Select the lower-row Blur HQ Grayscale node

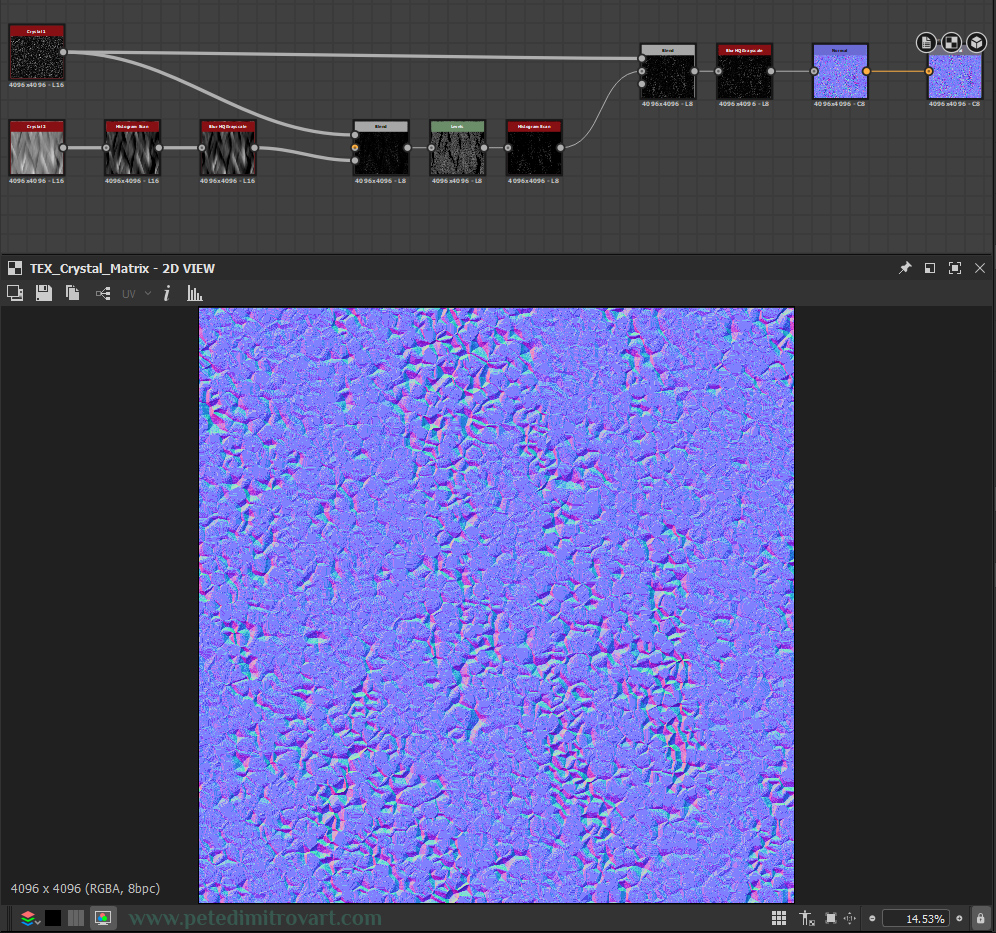point(228,148)
